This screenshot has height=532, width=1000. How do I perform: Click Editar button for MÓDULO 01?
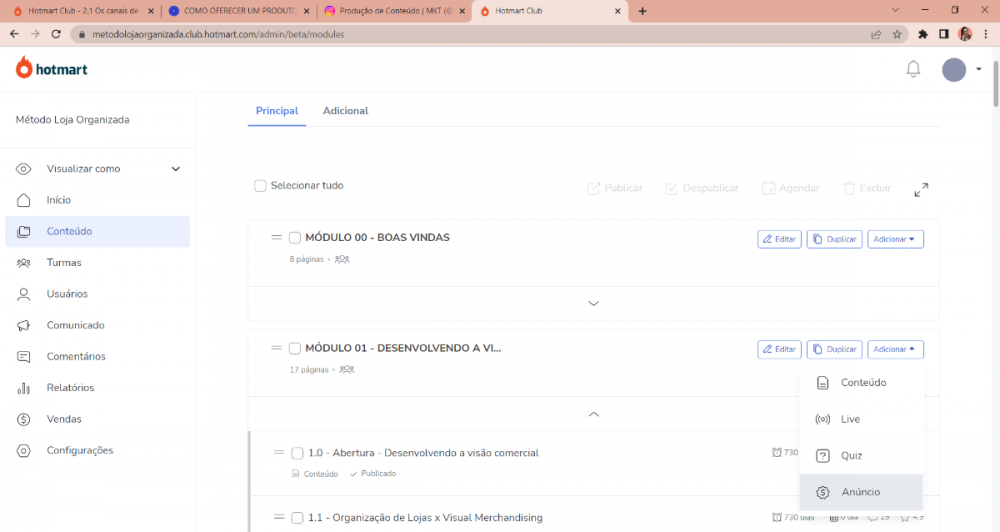click(x=779, y=349)
